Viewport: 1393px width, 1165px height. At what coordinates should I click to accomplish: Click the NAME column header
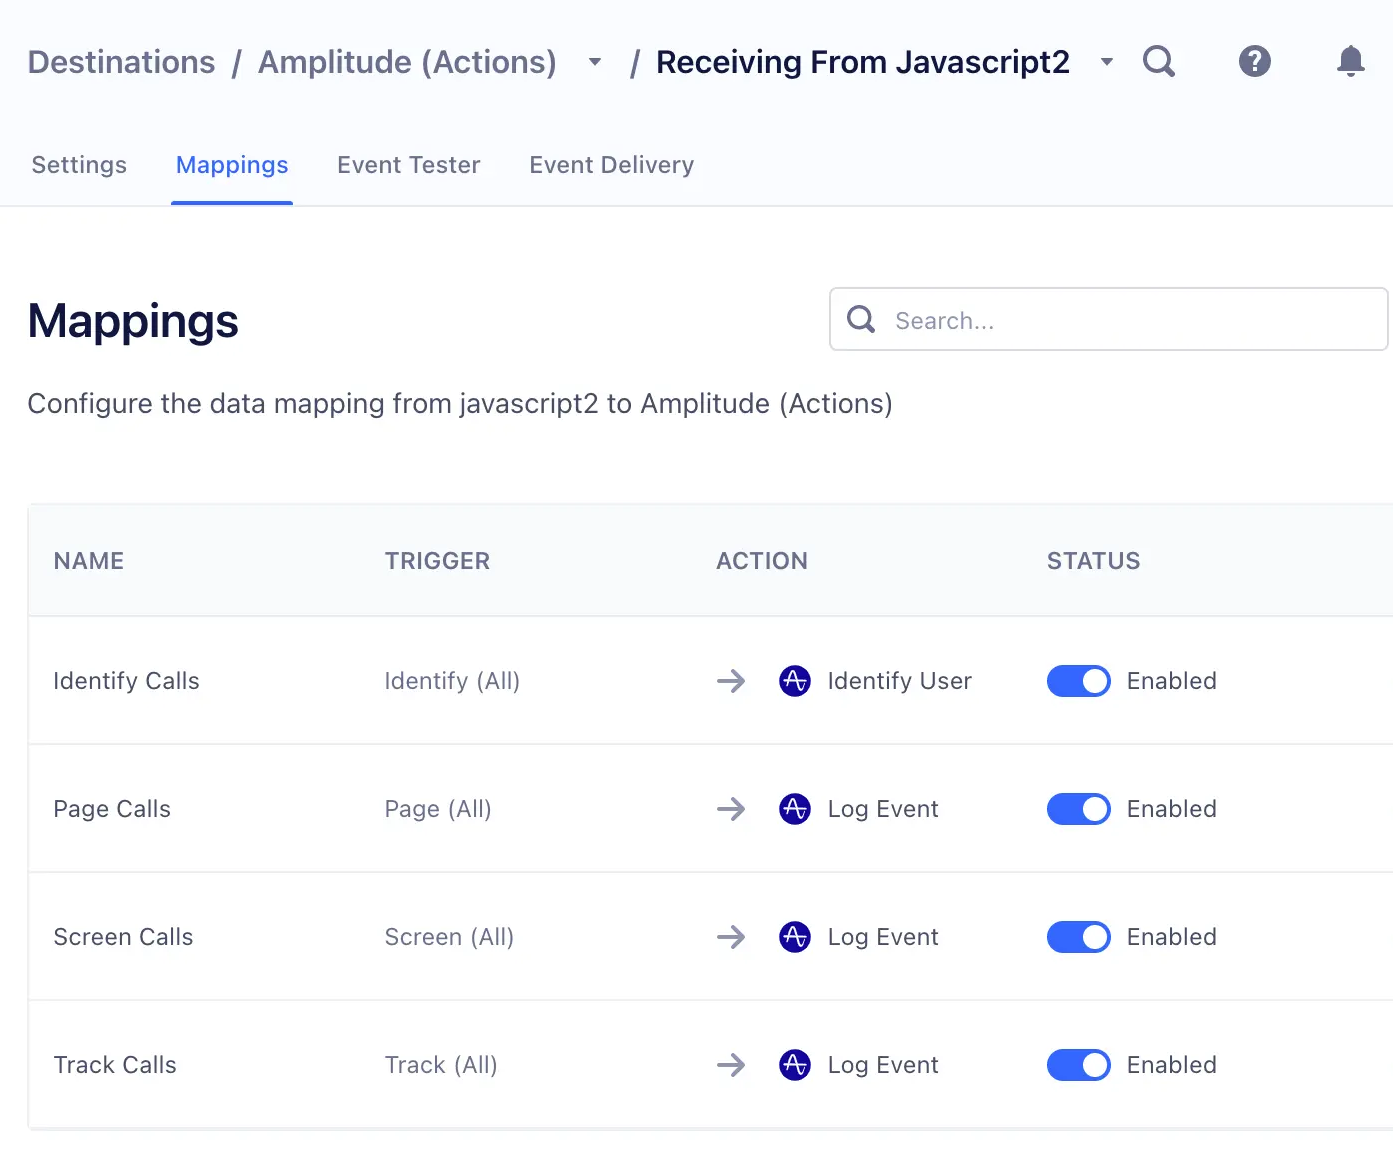[89, 561]
